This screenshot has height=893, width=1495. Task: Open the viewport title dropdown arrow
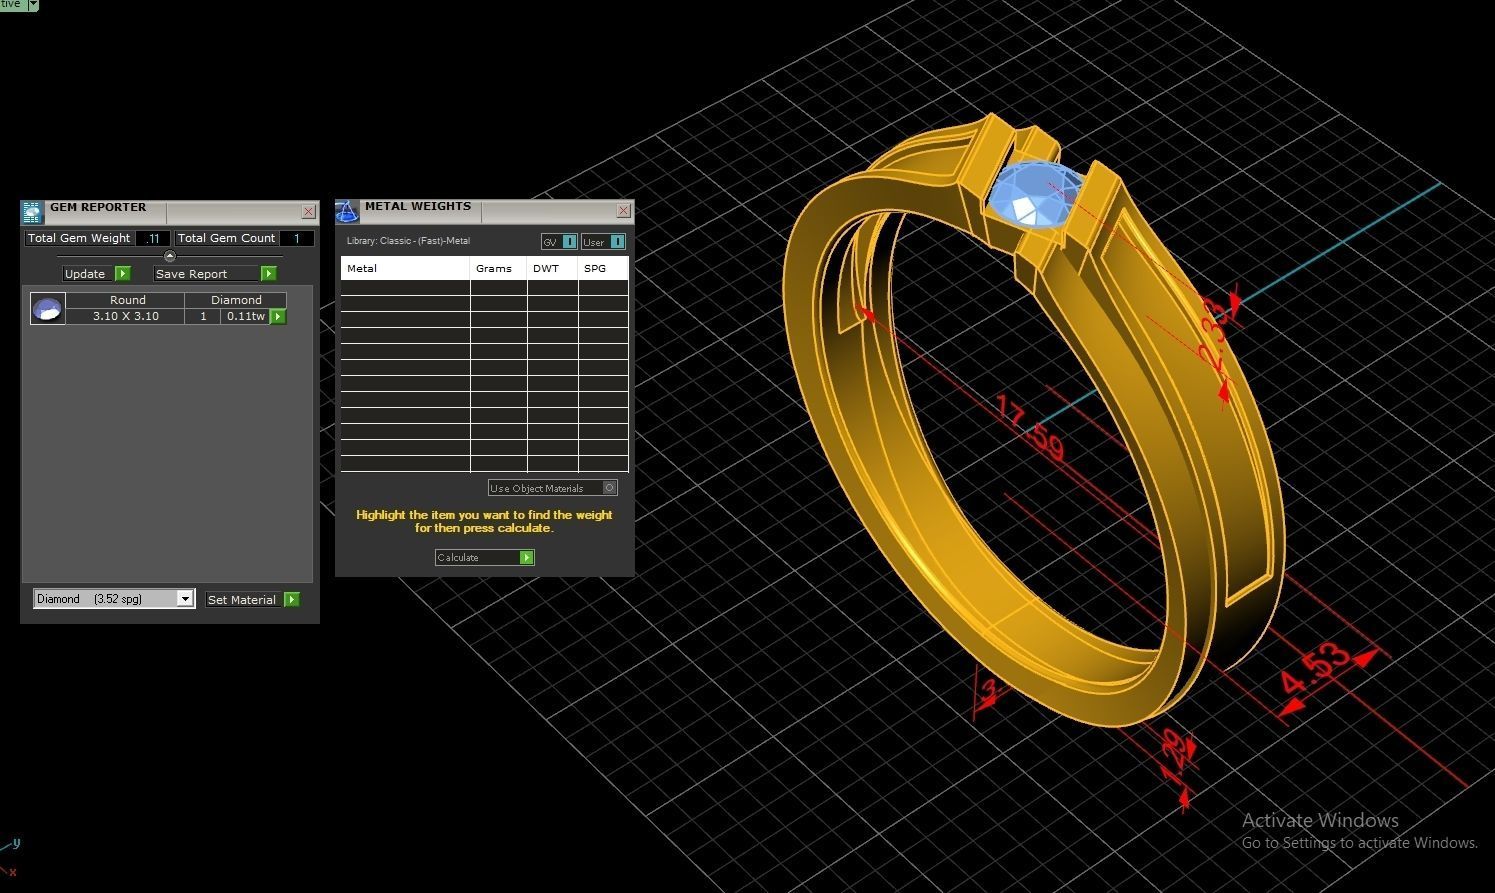(x=33, y=5)
